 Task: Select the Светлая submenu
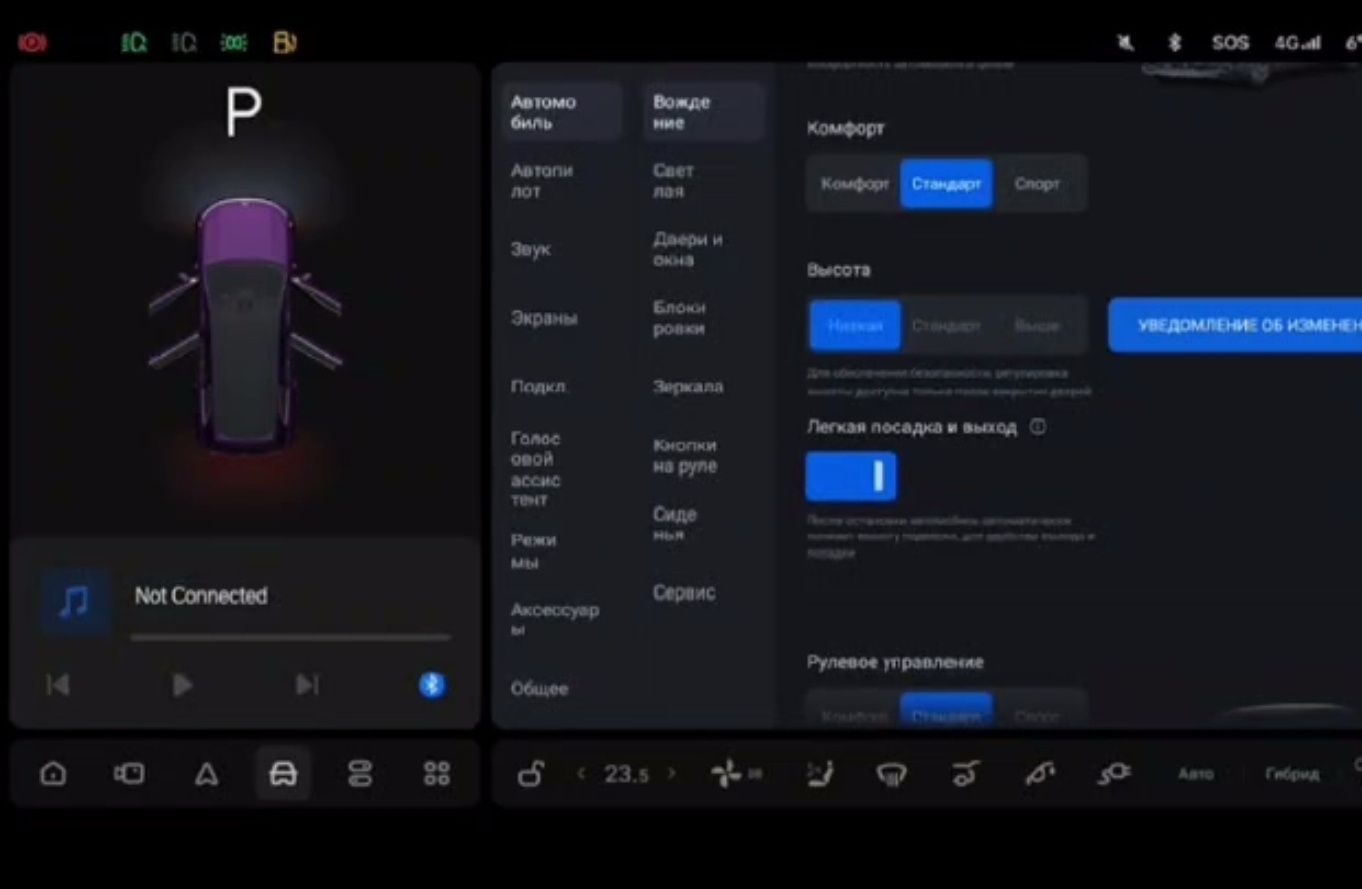[674, 181]
